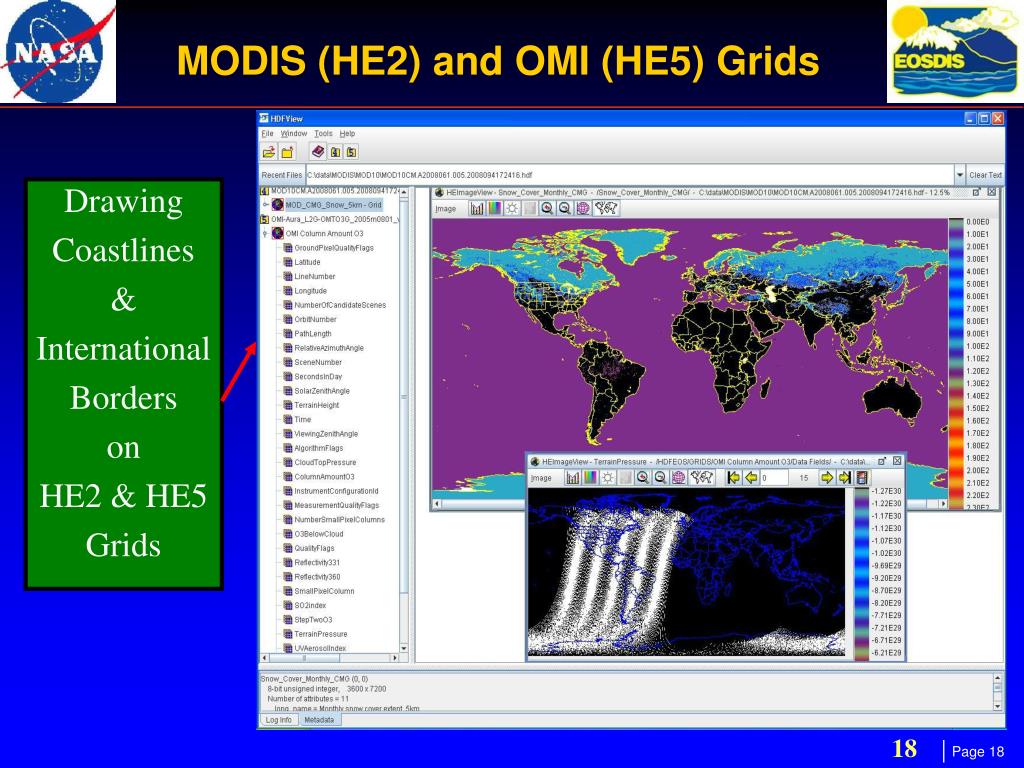
Task: Click the HDF4 library version icon
Action: pos(335,152)
